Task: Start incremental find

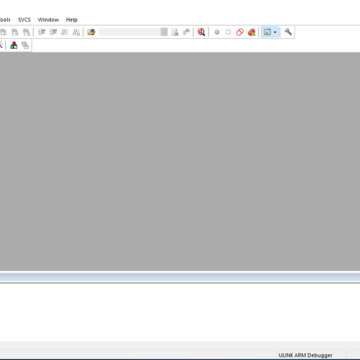Action: (186, 32)
